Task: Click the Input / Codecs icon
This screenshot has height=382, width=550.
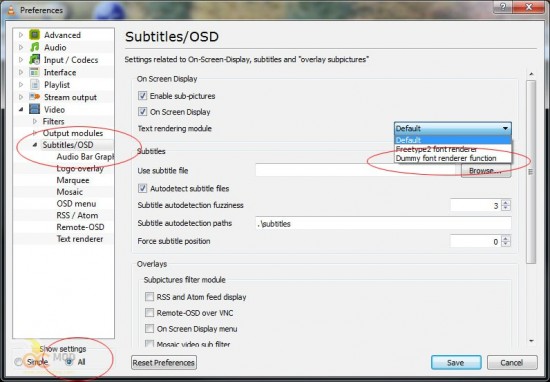Action: click(34, 60)
